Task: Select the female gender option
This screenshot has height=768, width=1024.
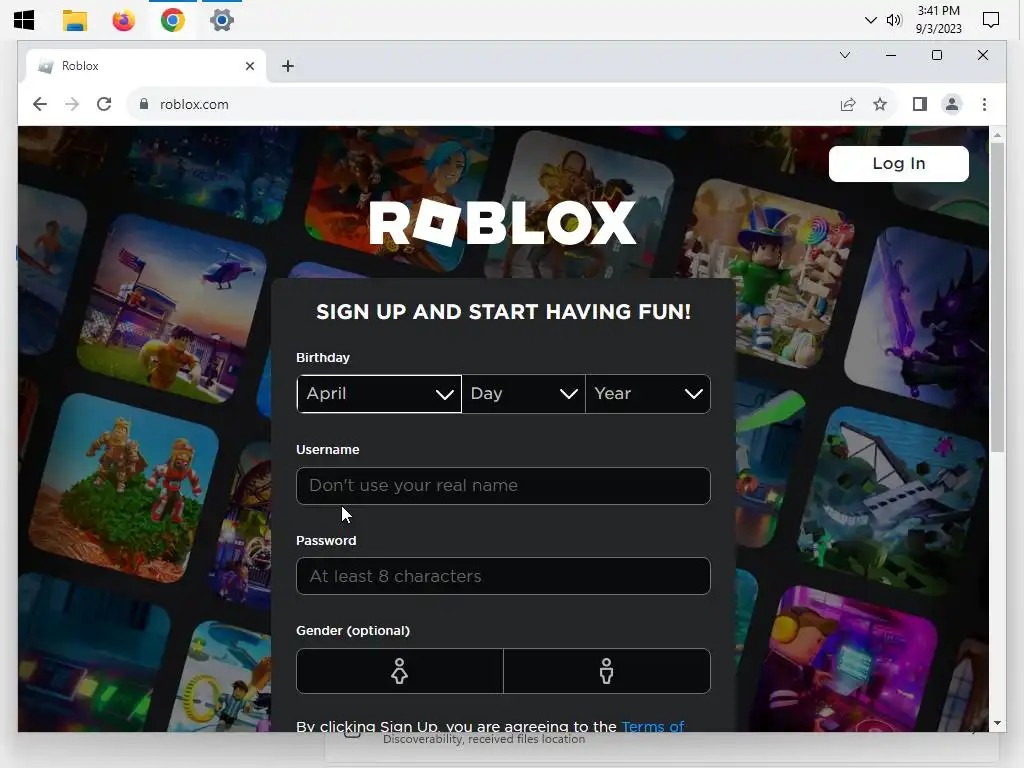Action: (400, 671)
